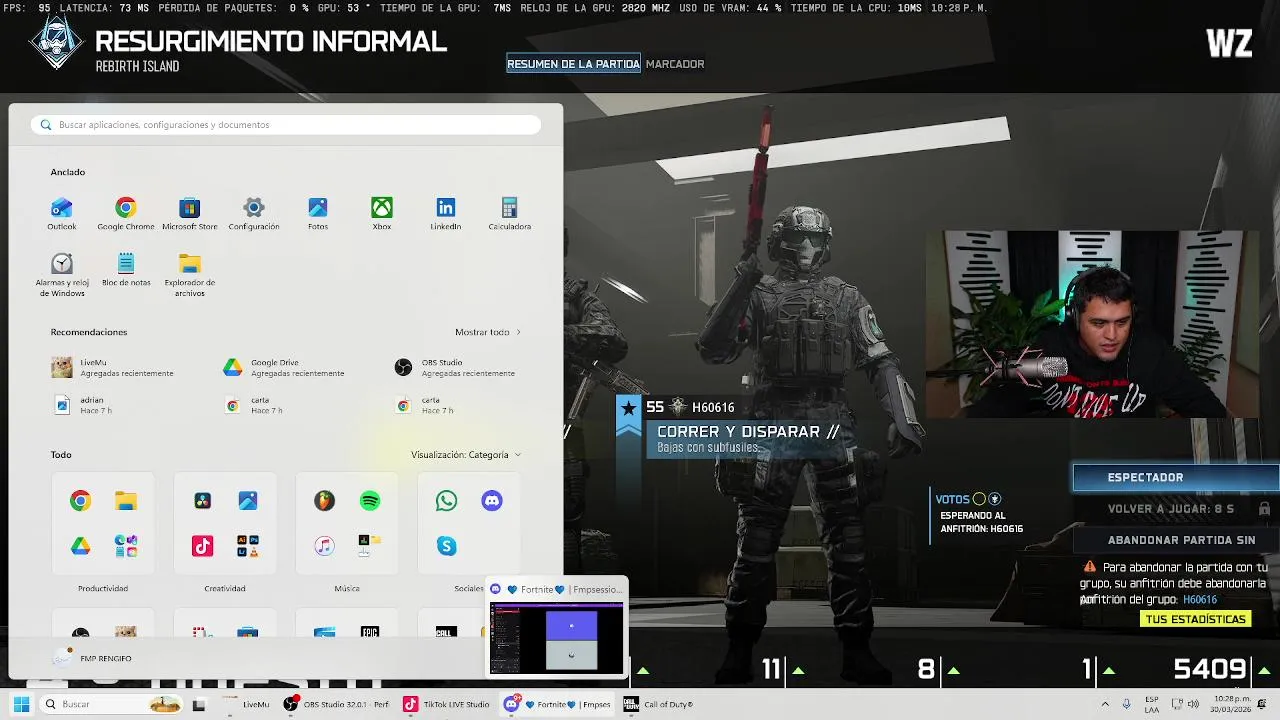Open the folder icon in Productividad group
This screenshot has width=1280, height=720.
pyautogui.click(x=126, y=501)
